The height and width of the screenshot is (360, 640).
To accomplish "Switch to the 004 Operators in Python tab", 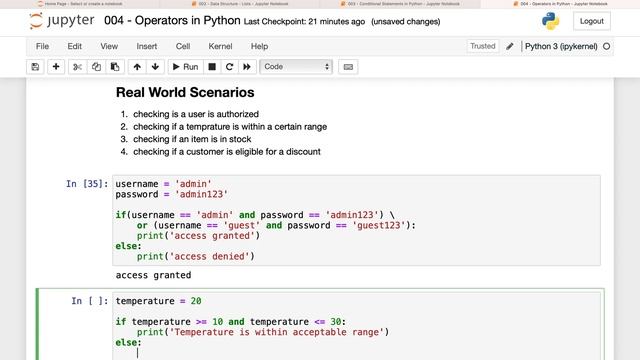I will coord(560,4).
